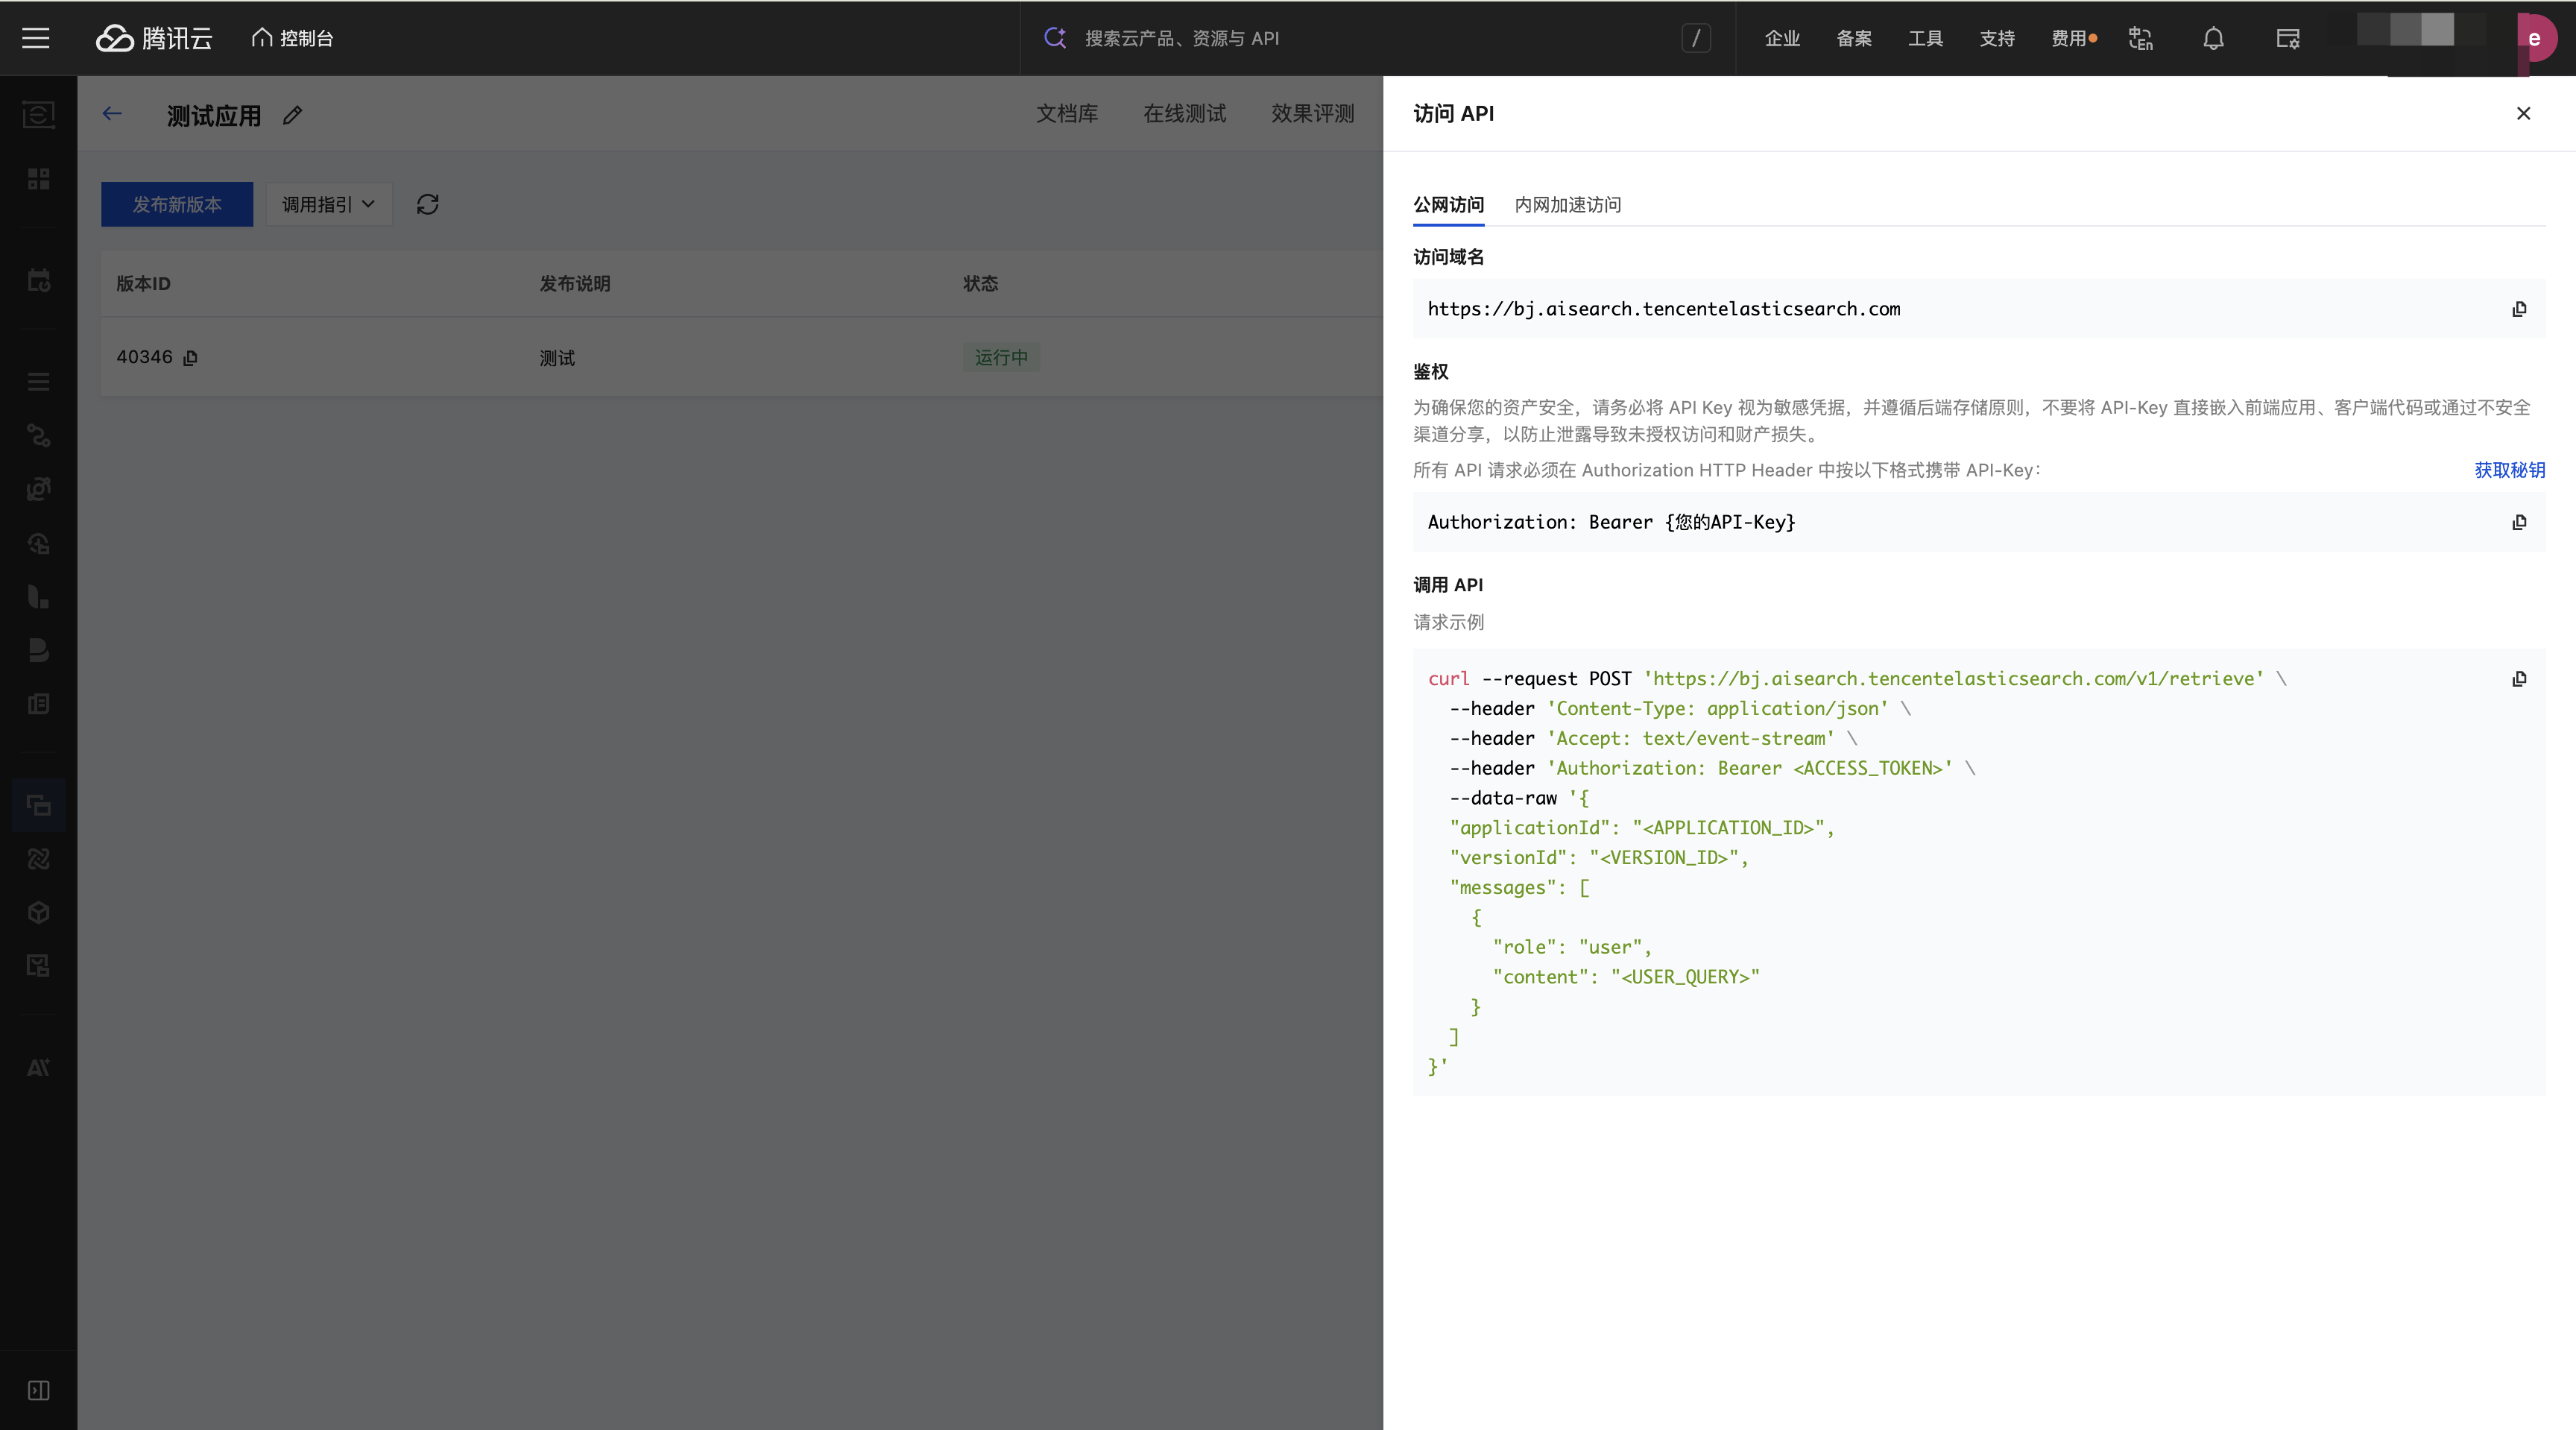2576x1430 pixels.
Task: Open the highlighted sidebar application icon
Action: 38,805
